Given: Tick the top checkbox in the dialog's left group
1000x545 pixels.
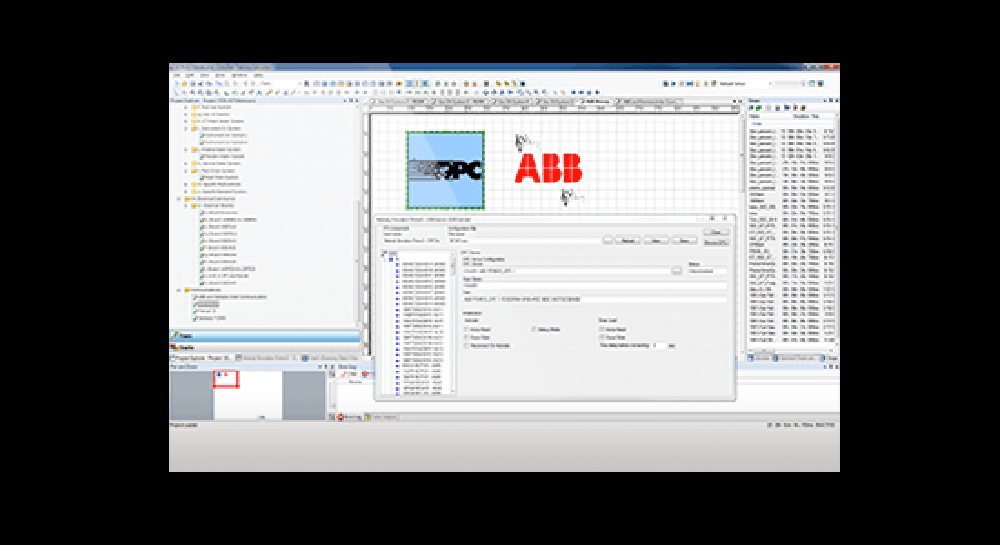Looking at the screenshot, I should (x=466, y=330).
